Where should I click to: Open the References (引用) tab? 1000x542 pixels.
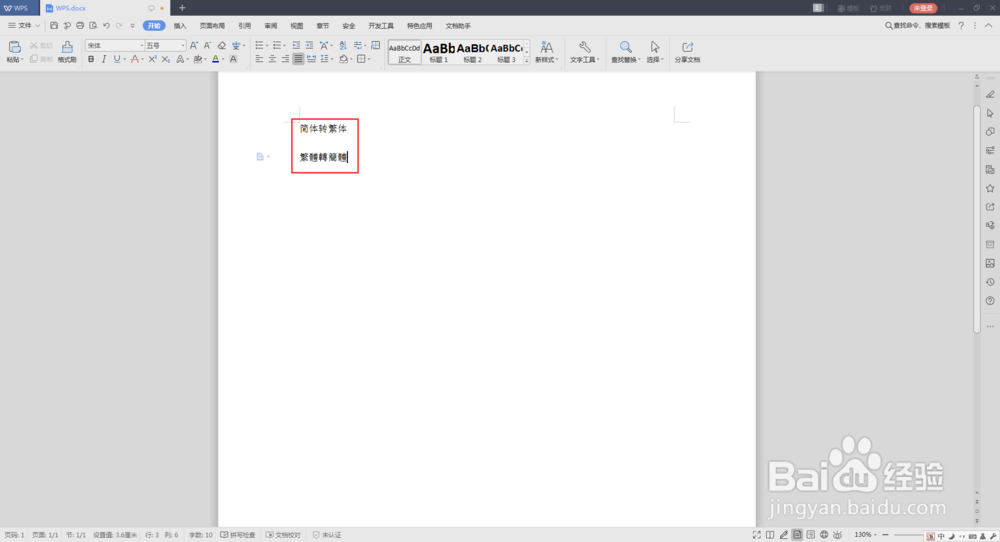click(244, 26)
